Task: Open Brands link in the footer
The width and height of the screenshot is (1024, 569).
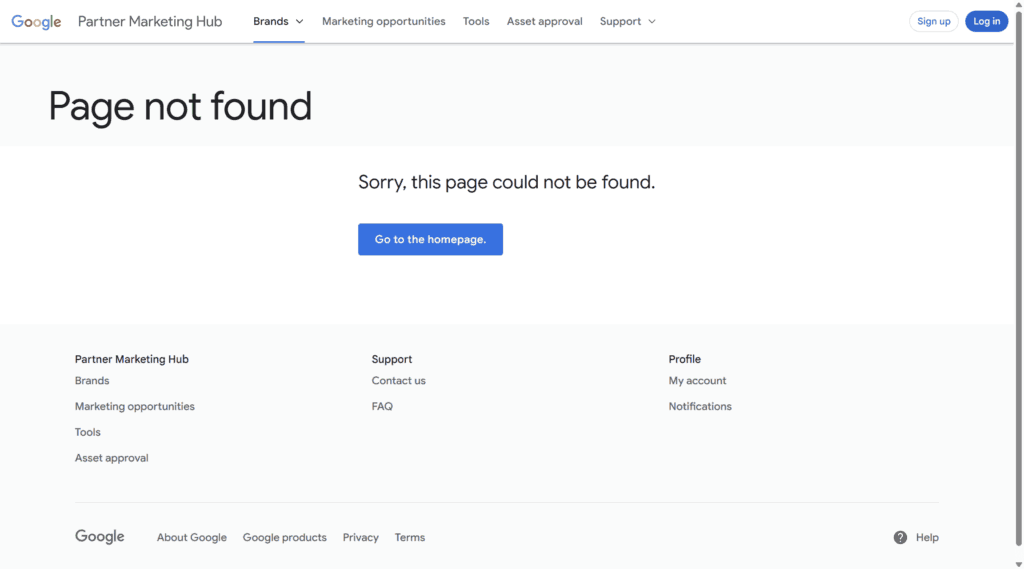Action: pyautogui.click(x=92, y=380)
